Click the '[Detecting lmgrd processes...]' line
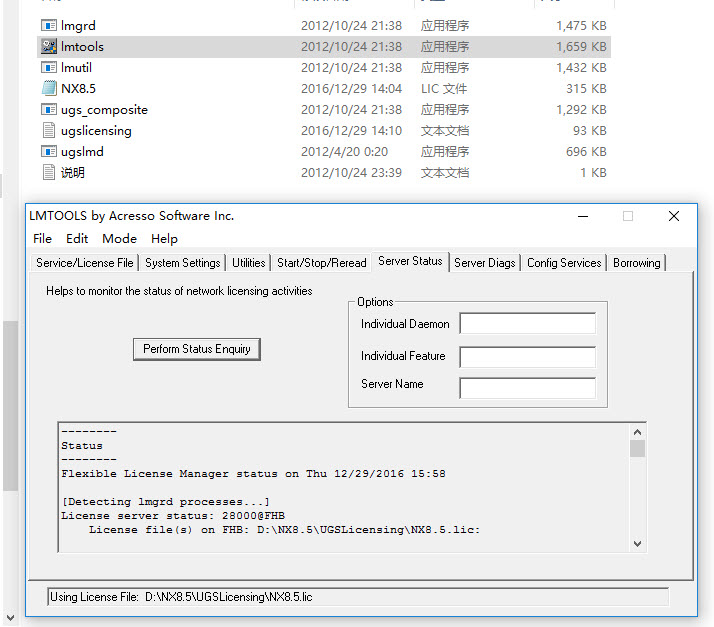This screenshot has height=627, width=714. (166, 502)
